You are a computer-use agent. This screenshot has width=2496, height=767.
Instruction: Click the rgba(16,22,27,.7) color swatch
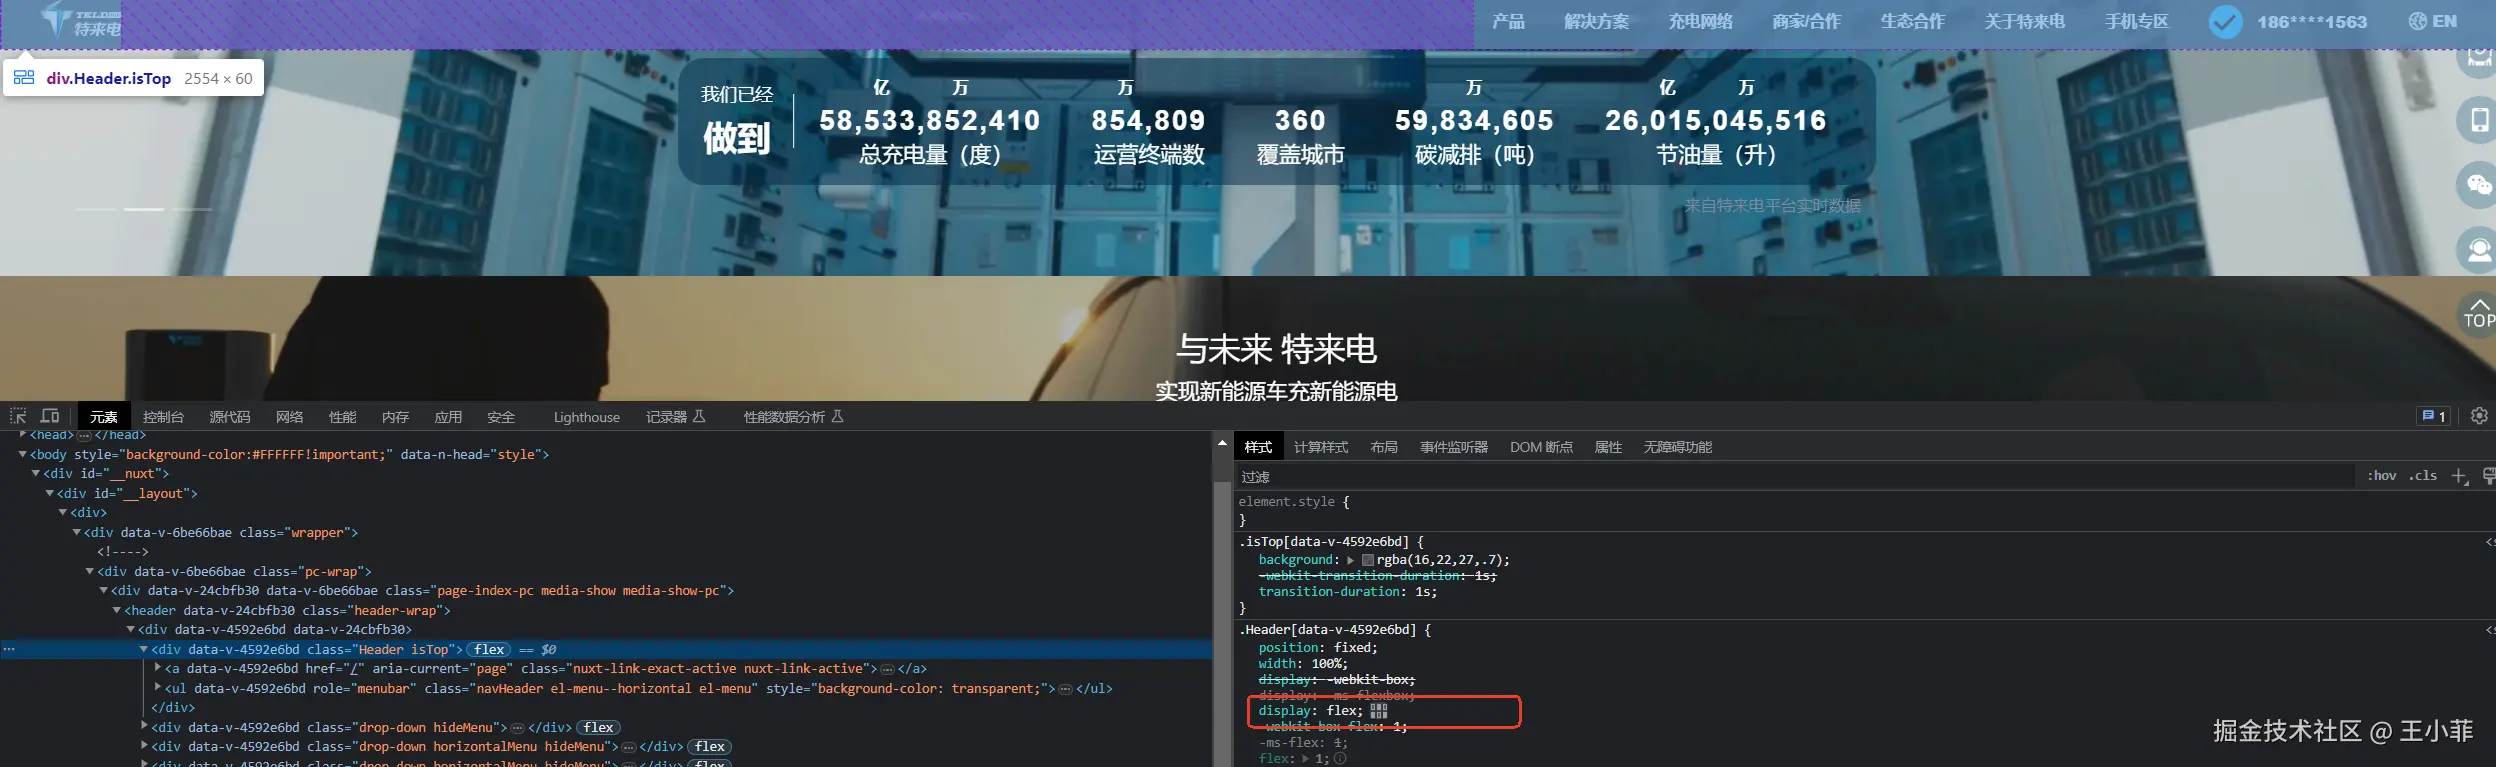1367,560
